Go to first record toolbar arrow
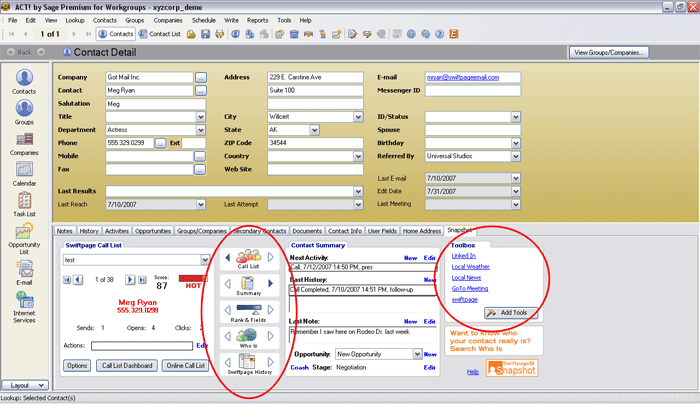This screenshot has width=700, height=404. tap(12, 34)
